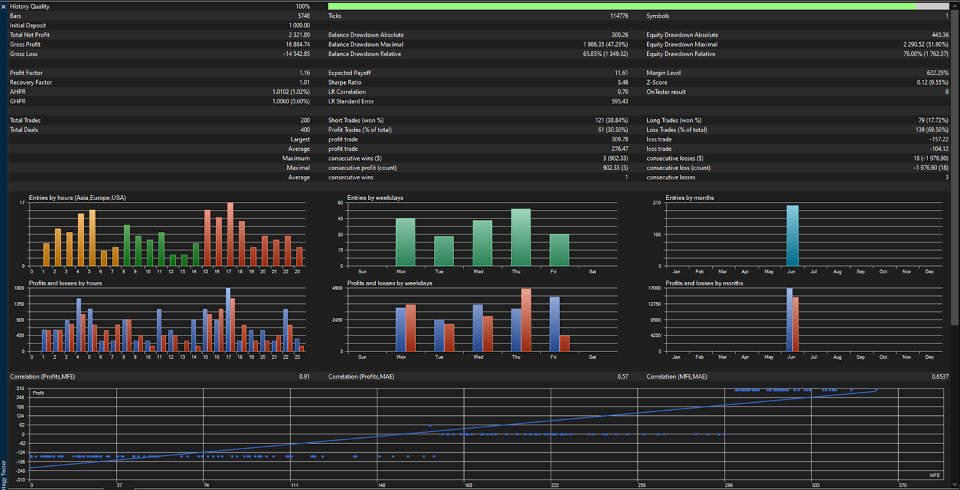Select the Entries by hours chart title
This screenshot has height=490, width=960.
(78, 198)
